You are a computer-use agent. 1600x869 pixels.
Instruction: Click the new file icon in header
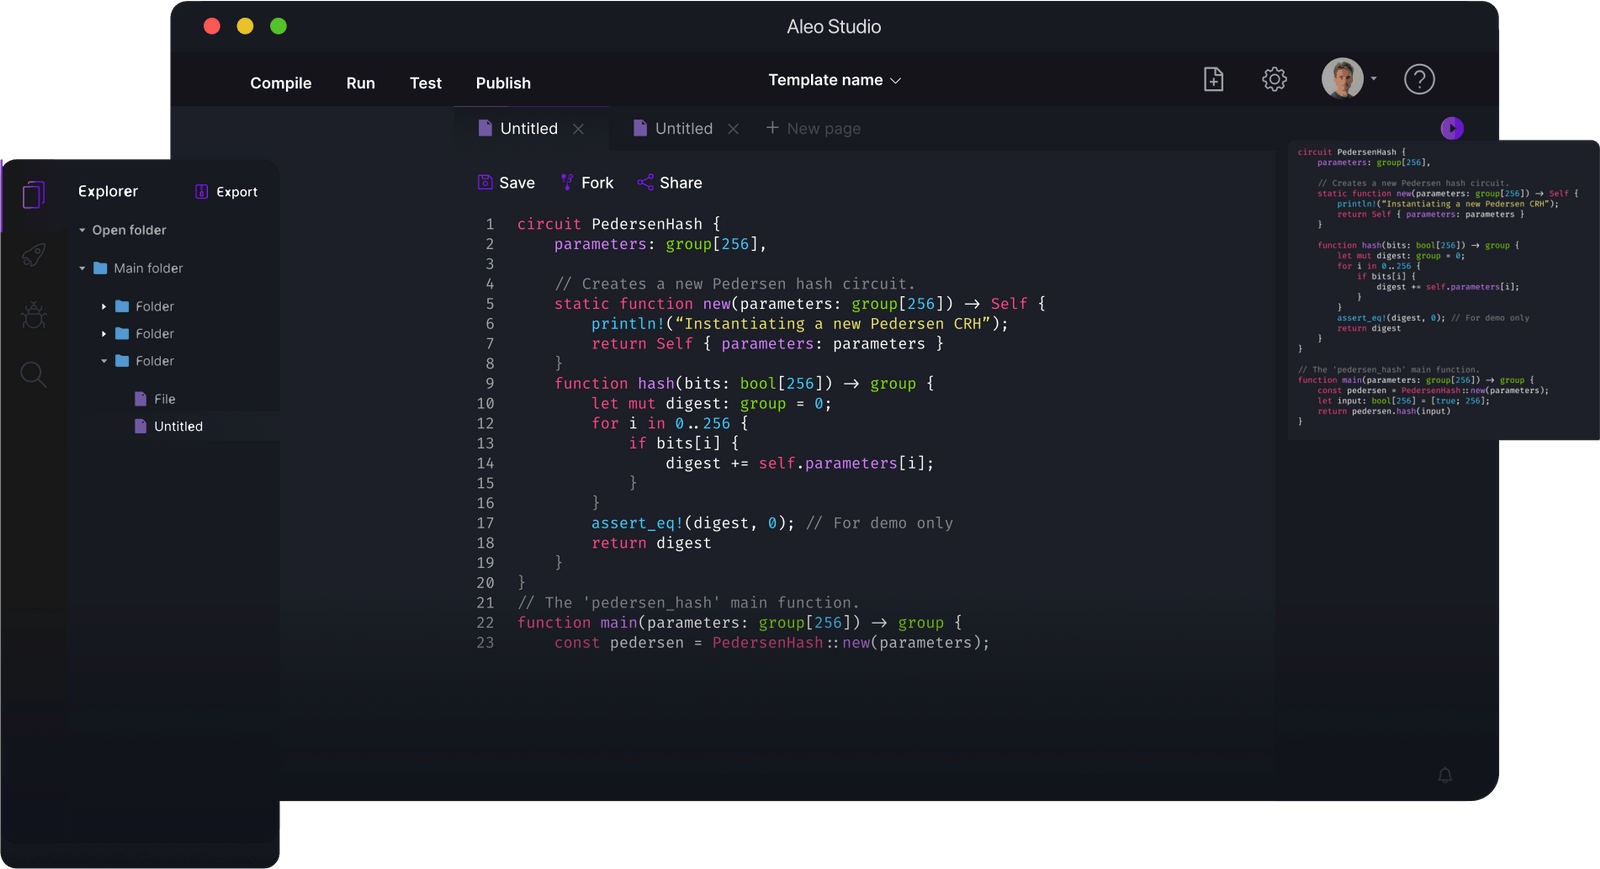click(x=1213, y=80)
